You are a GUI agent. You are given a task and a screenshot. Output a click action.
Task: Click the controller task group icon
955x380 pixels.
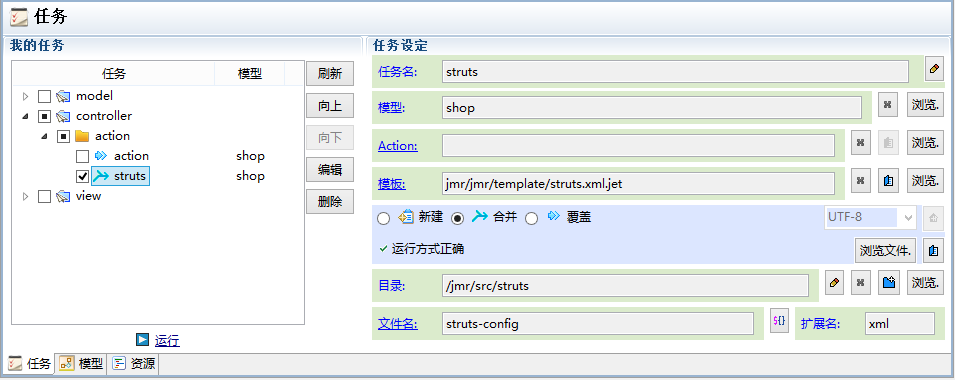[63, 116]
